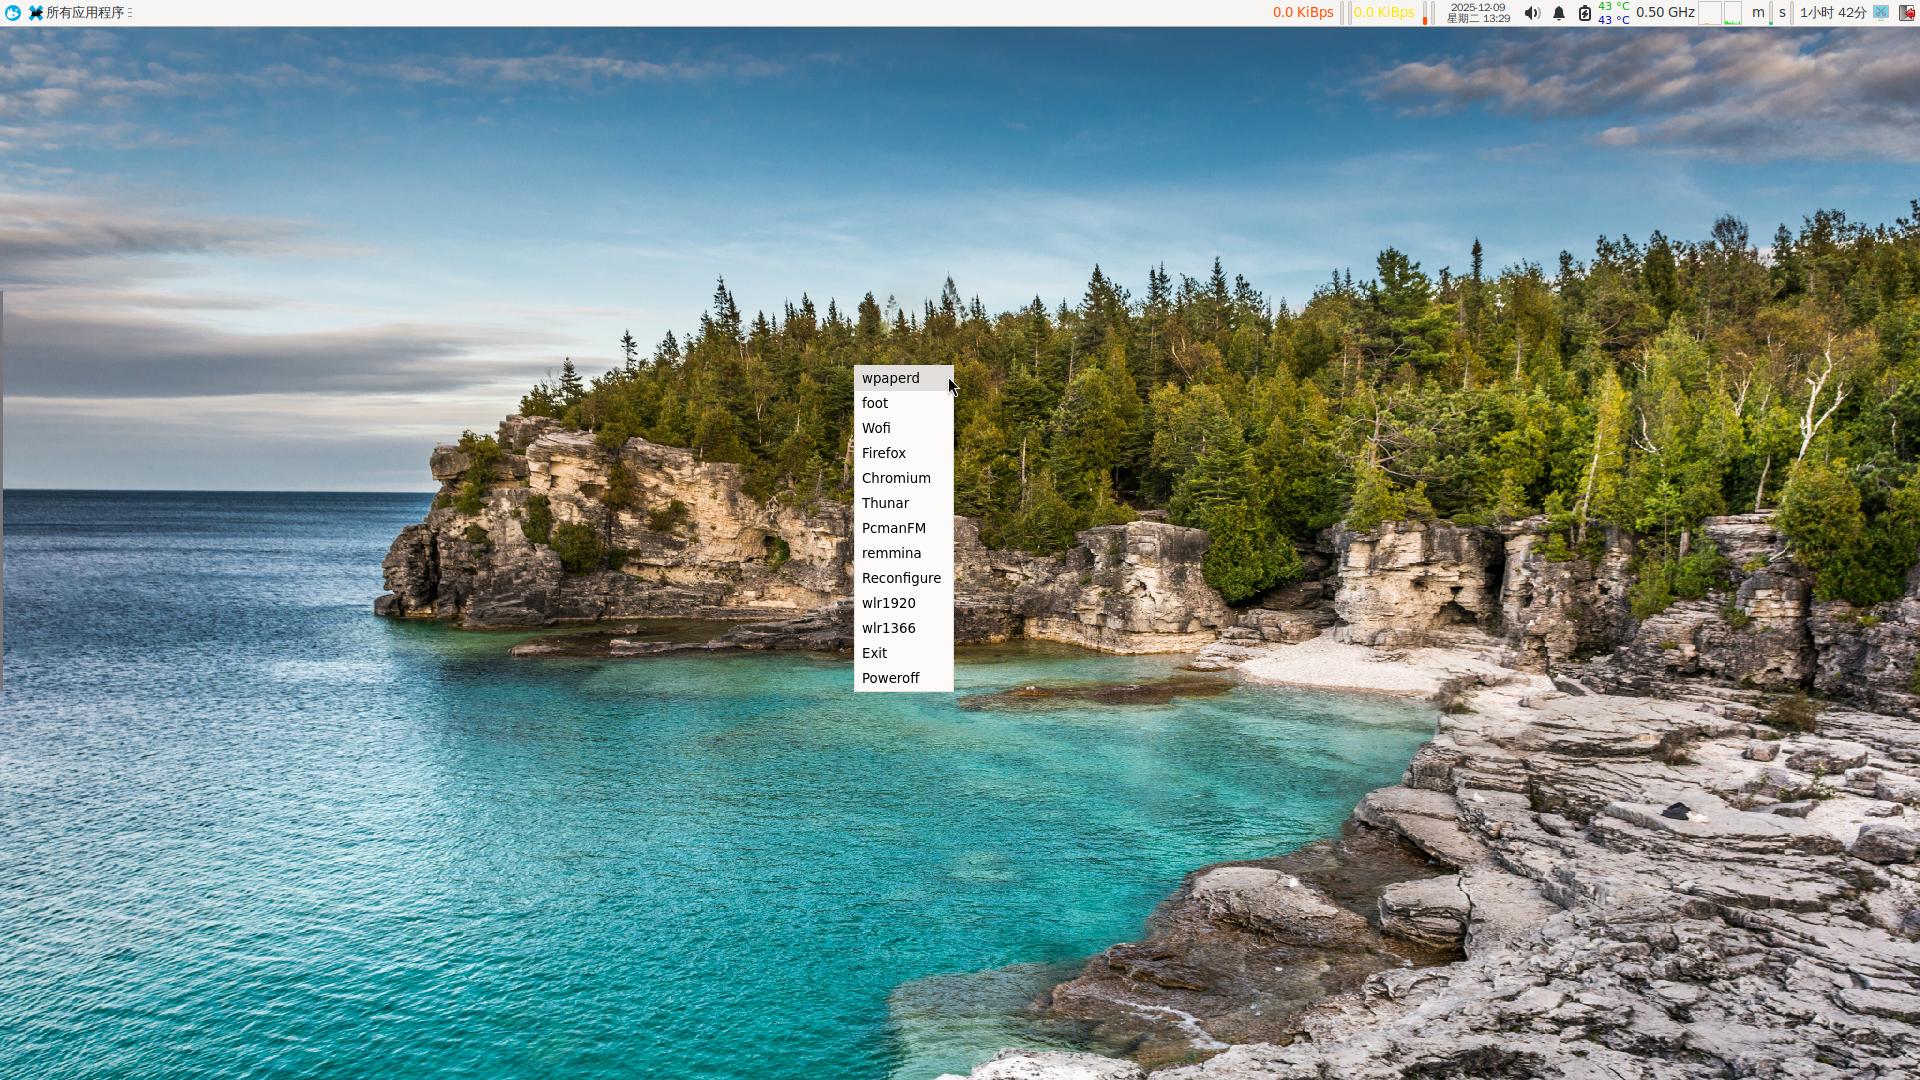
Task: Click the blue icon beside the uptime text
Action: pyautogui.click(x=1880, y=13)
